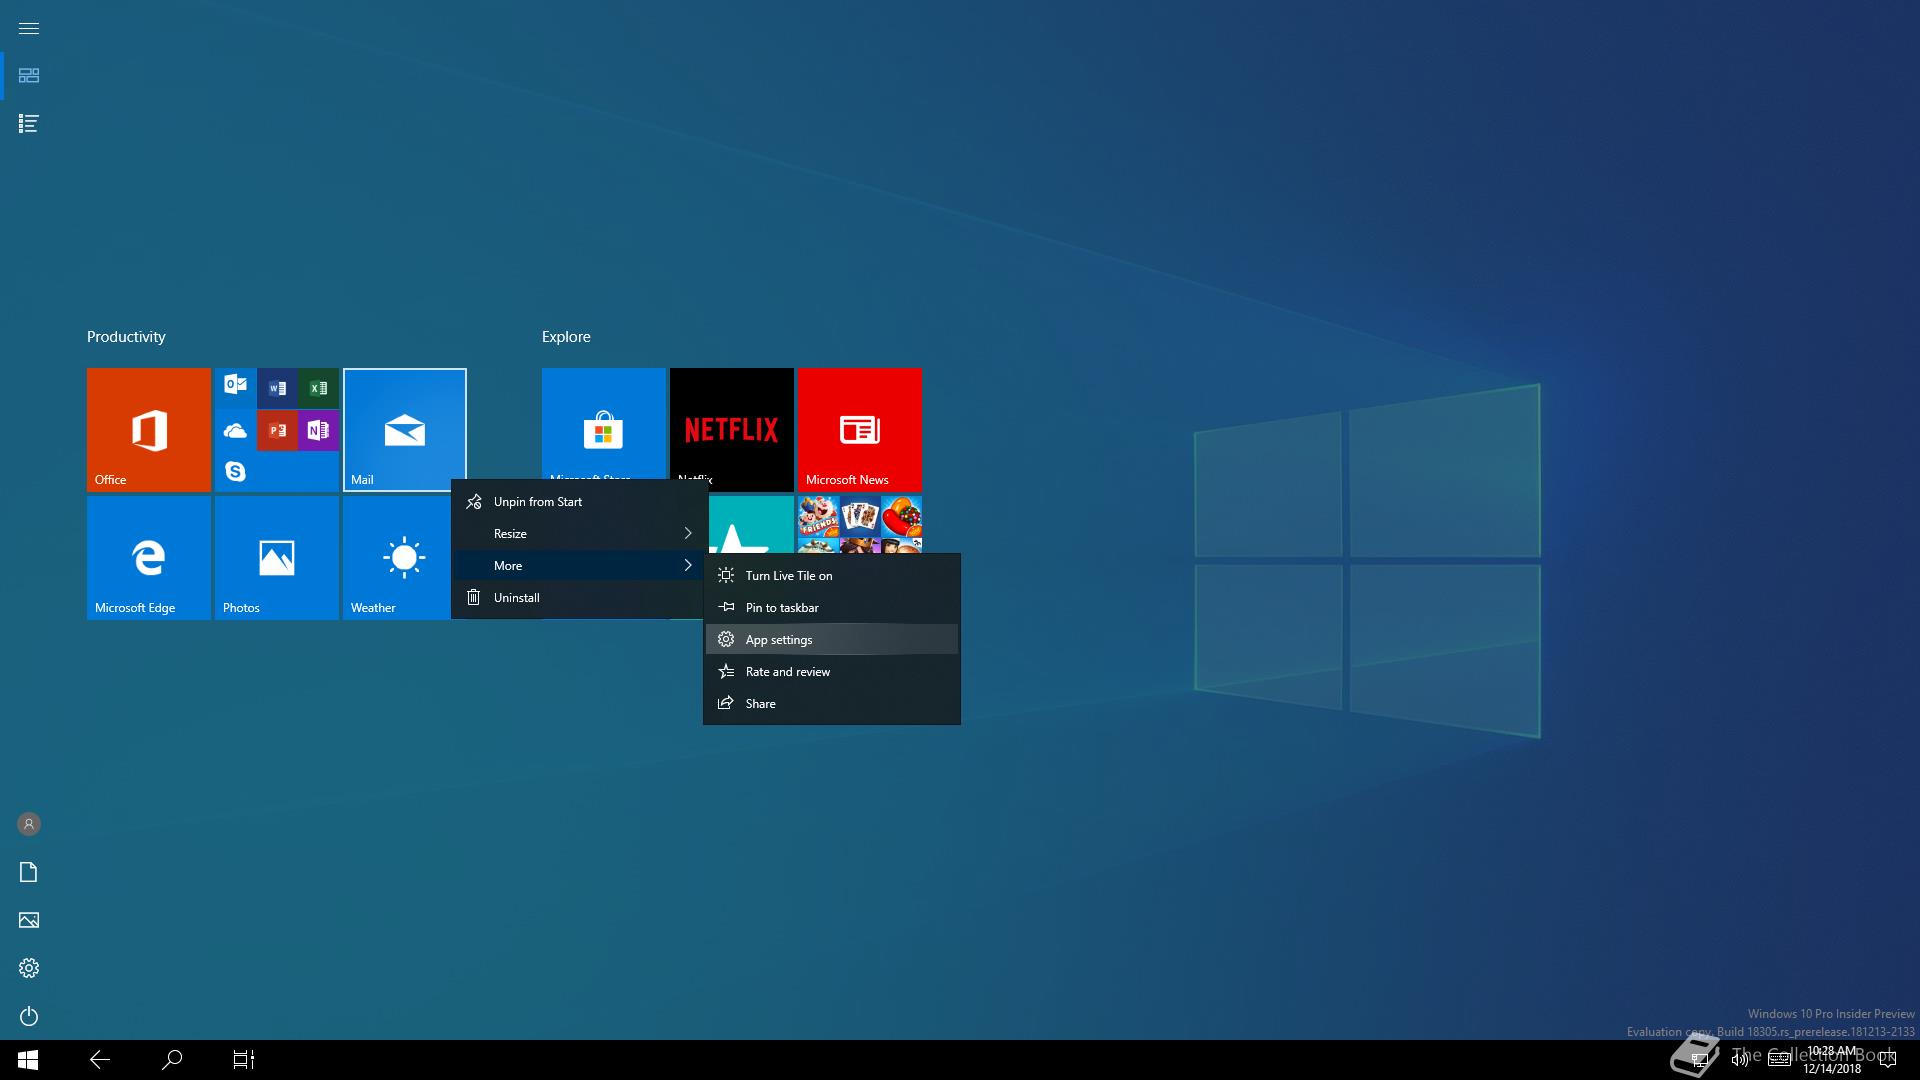
Task: Open the Mail tile
Action: coord(405,430)
